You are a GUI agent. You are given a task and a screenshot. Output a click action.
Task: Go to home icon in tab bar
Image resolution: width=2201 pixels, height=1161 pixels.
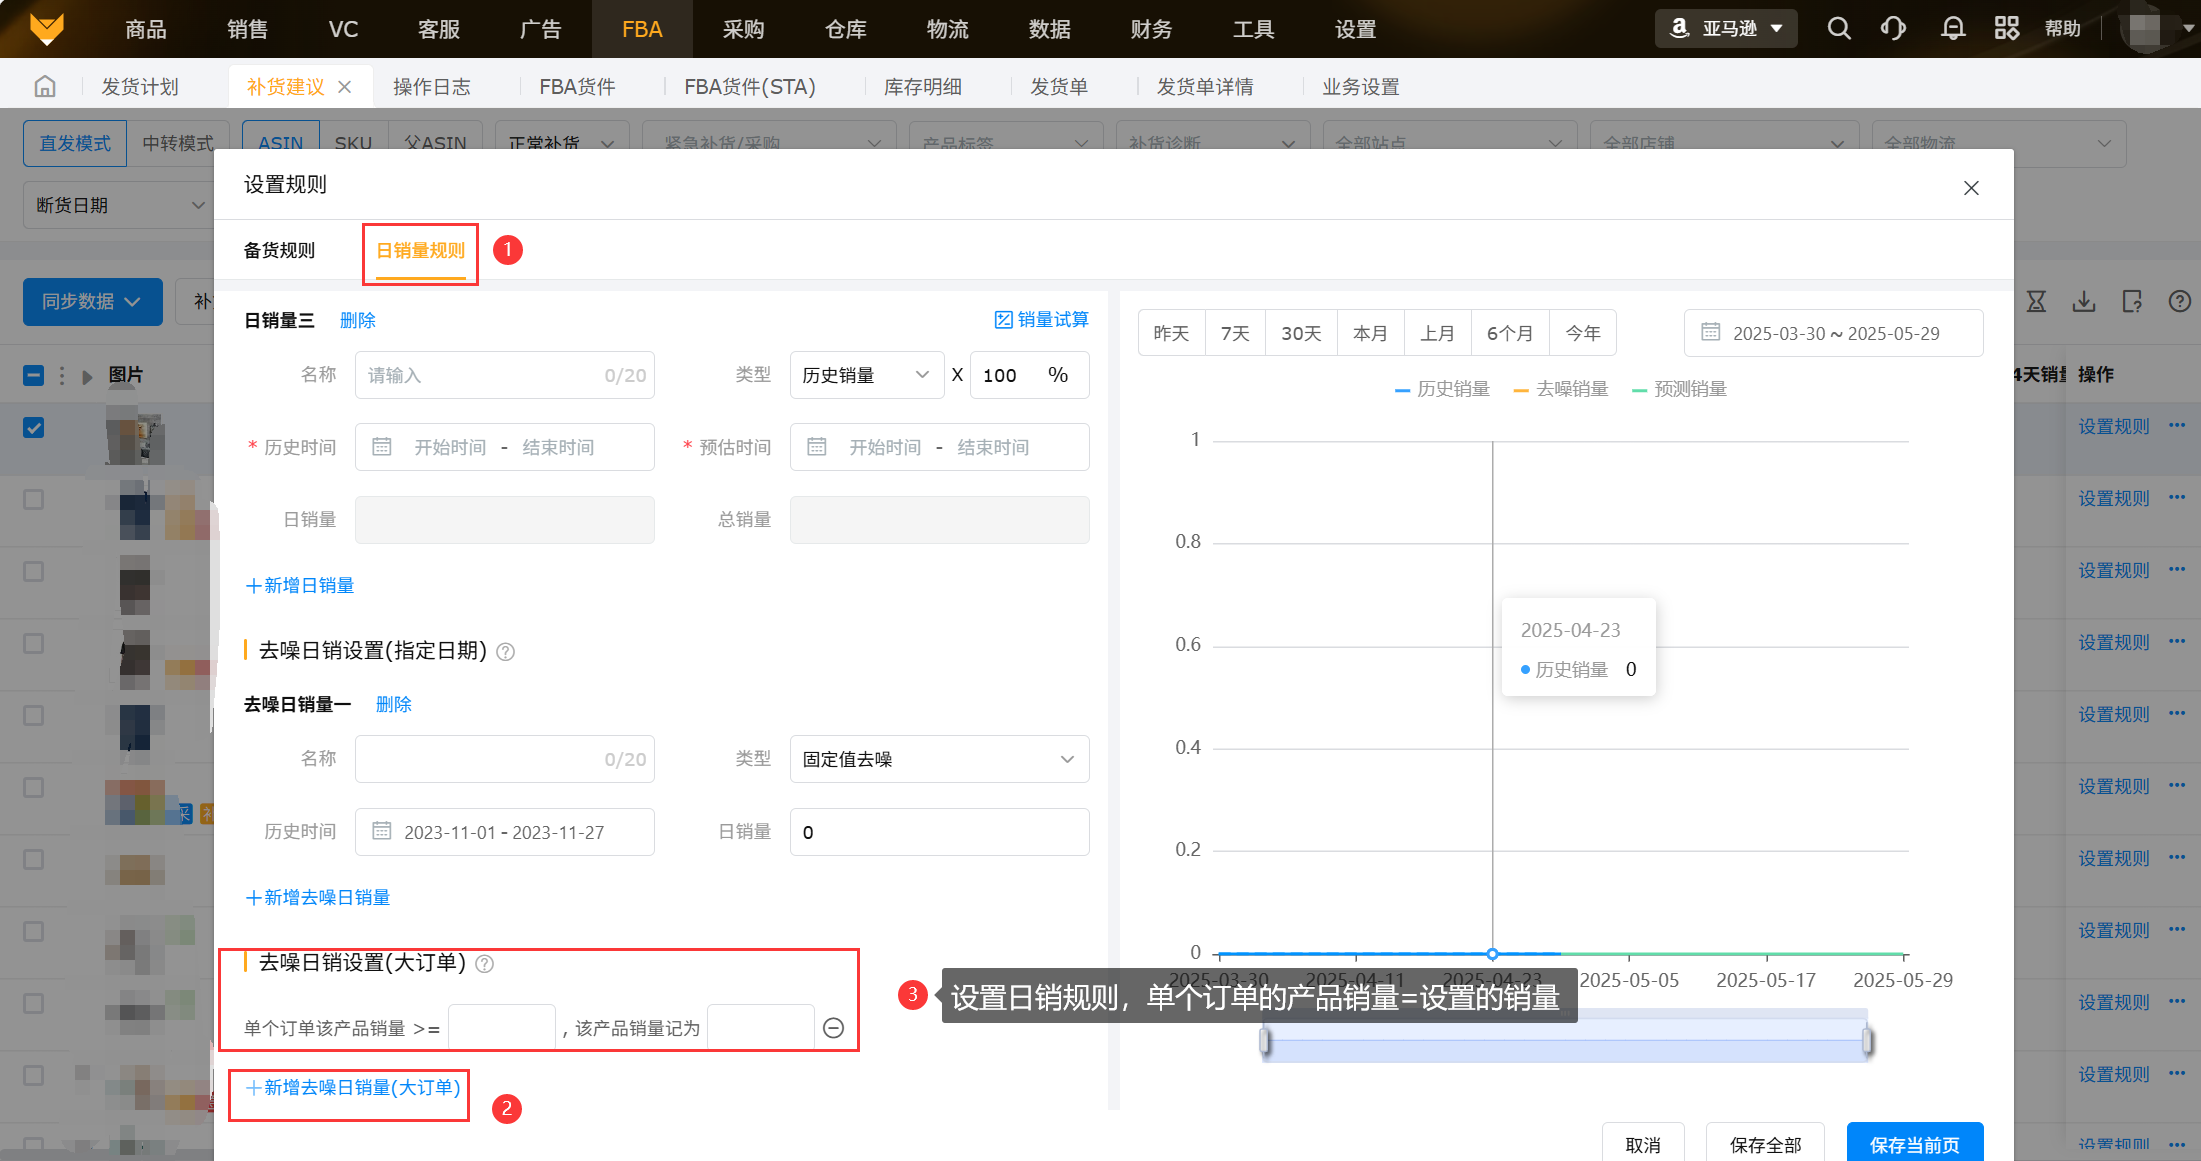(x=45, y=87)
